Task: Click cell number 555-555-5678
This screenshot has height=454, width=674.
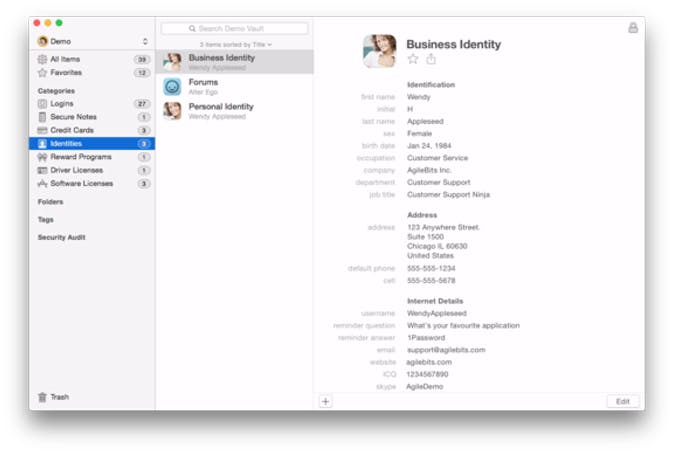Action: coord(431,281)
